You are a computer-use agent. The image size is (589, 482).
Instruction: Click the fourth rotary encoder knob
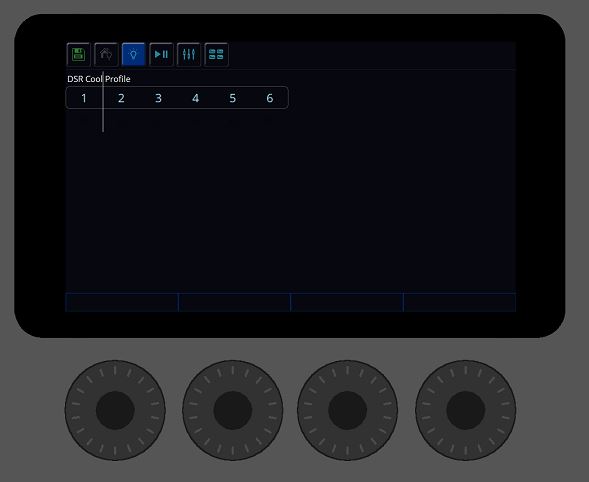tap(465, 410)
